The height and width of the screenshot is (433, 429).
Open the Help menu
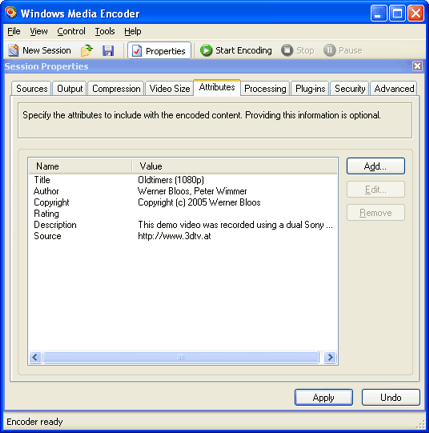(x=133, y=31)
